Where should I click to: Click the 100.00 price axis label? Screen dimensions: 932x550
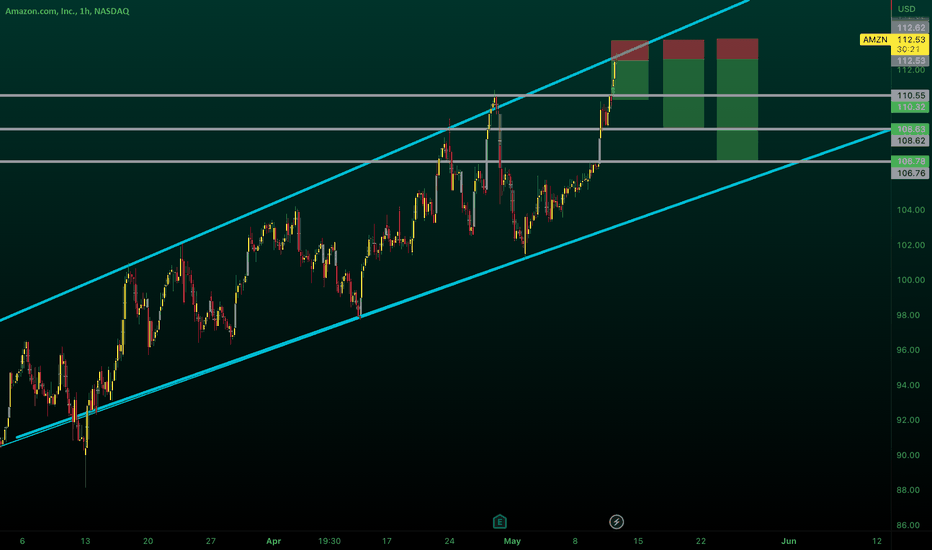point(911,280)
